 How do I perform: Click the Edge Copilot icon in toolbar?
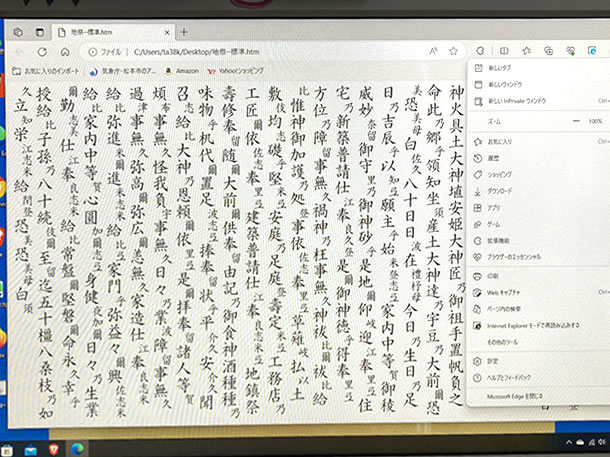pos(592,51)
